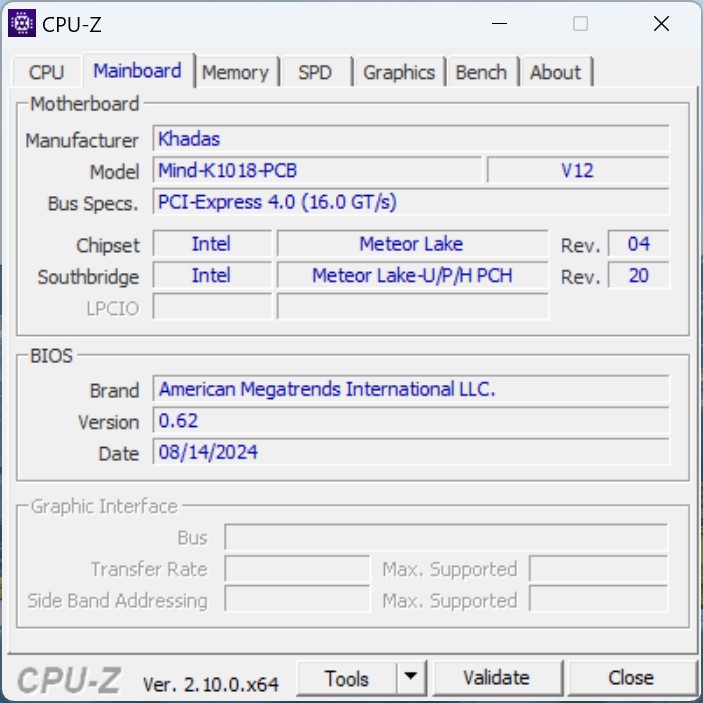Select Southbridge Meteor Lake-U/P/H PCH value
703x703 pixels.
click(x=412, y=275)
